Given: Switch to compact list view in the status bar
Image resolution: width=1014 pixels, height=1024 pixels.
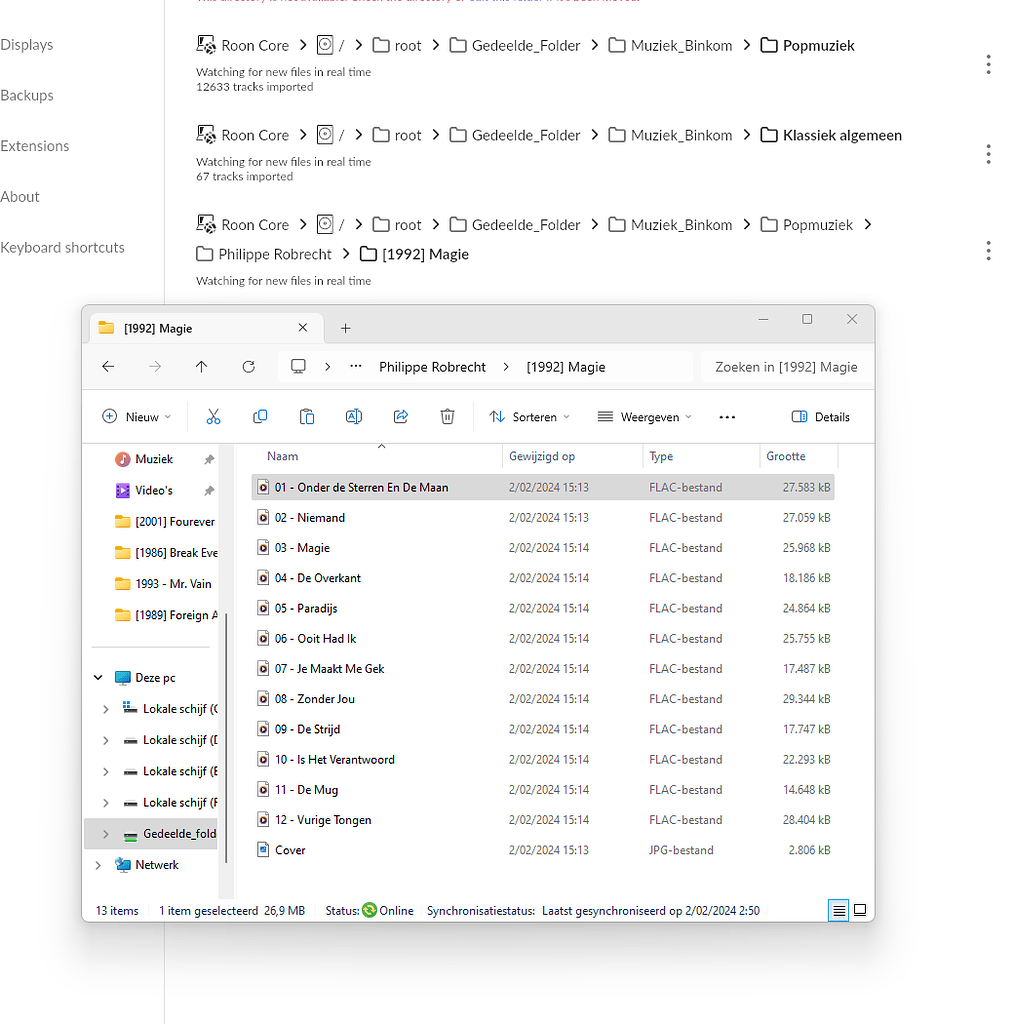Looking at the screenshot, I should click(x=837, y=910).
